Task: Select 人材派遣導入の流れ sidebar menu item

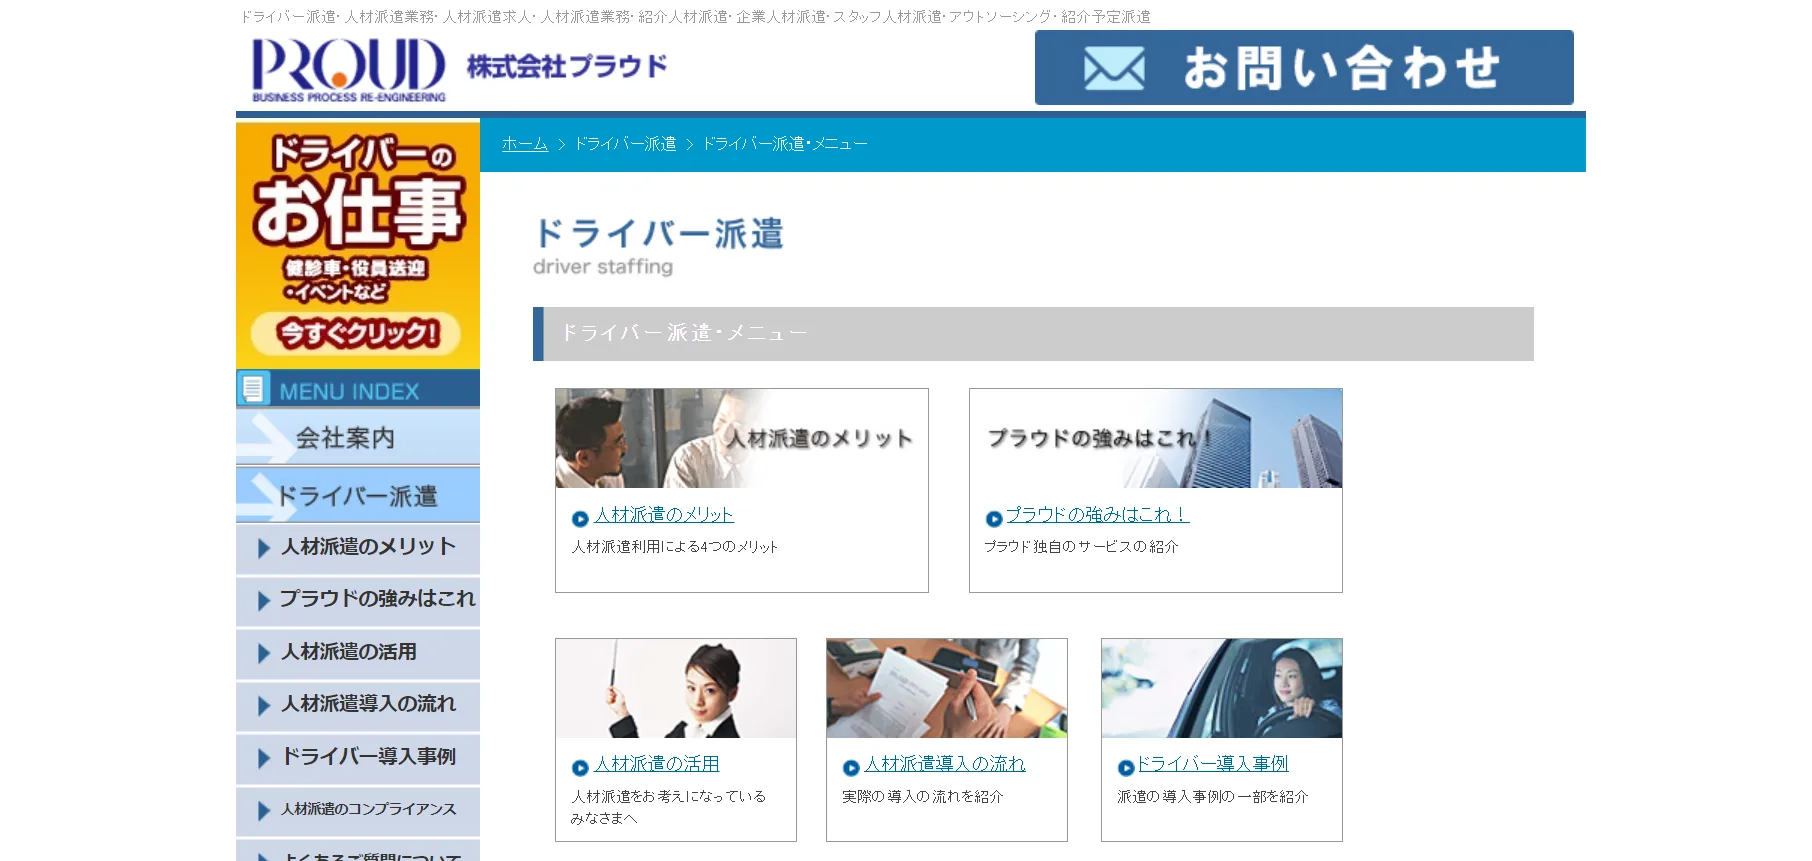Action: (358, 705)
